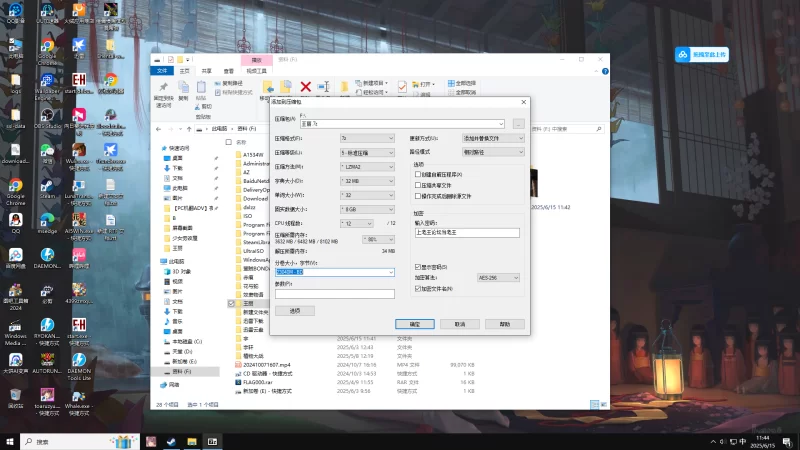Switch to details view icon in Explorer status bar
This screenshot has width=800, height=450.
(x=594, y=405)
